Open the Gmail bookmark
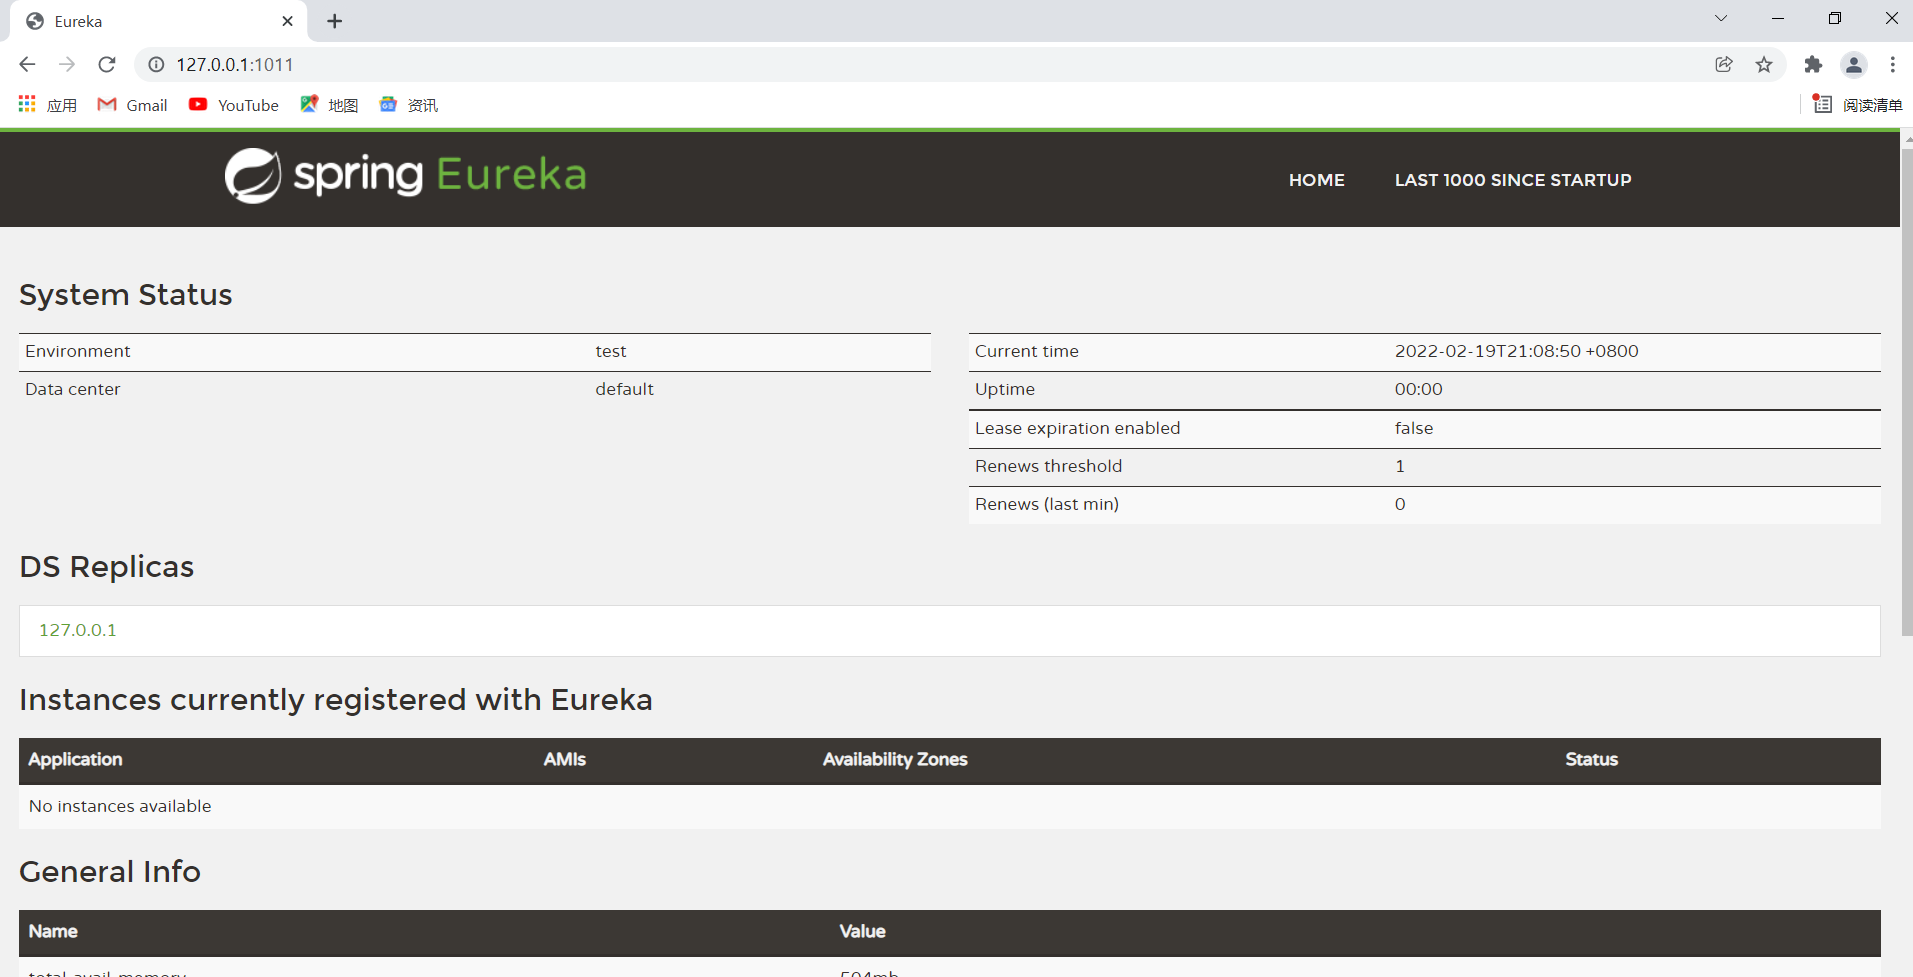This screenshot has width=1913, height=977. coord(132,105)
